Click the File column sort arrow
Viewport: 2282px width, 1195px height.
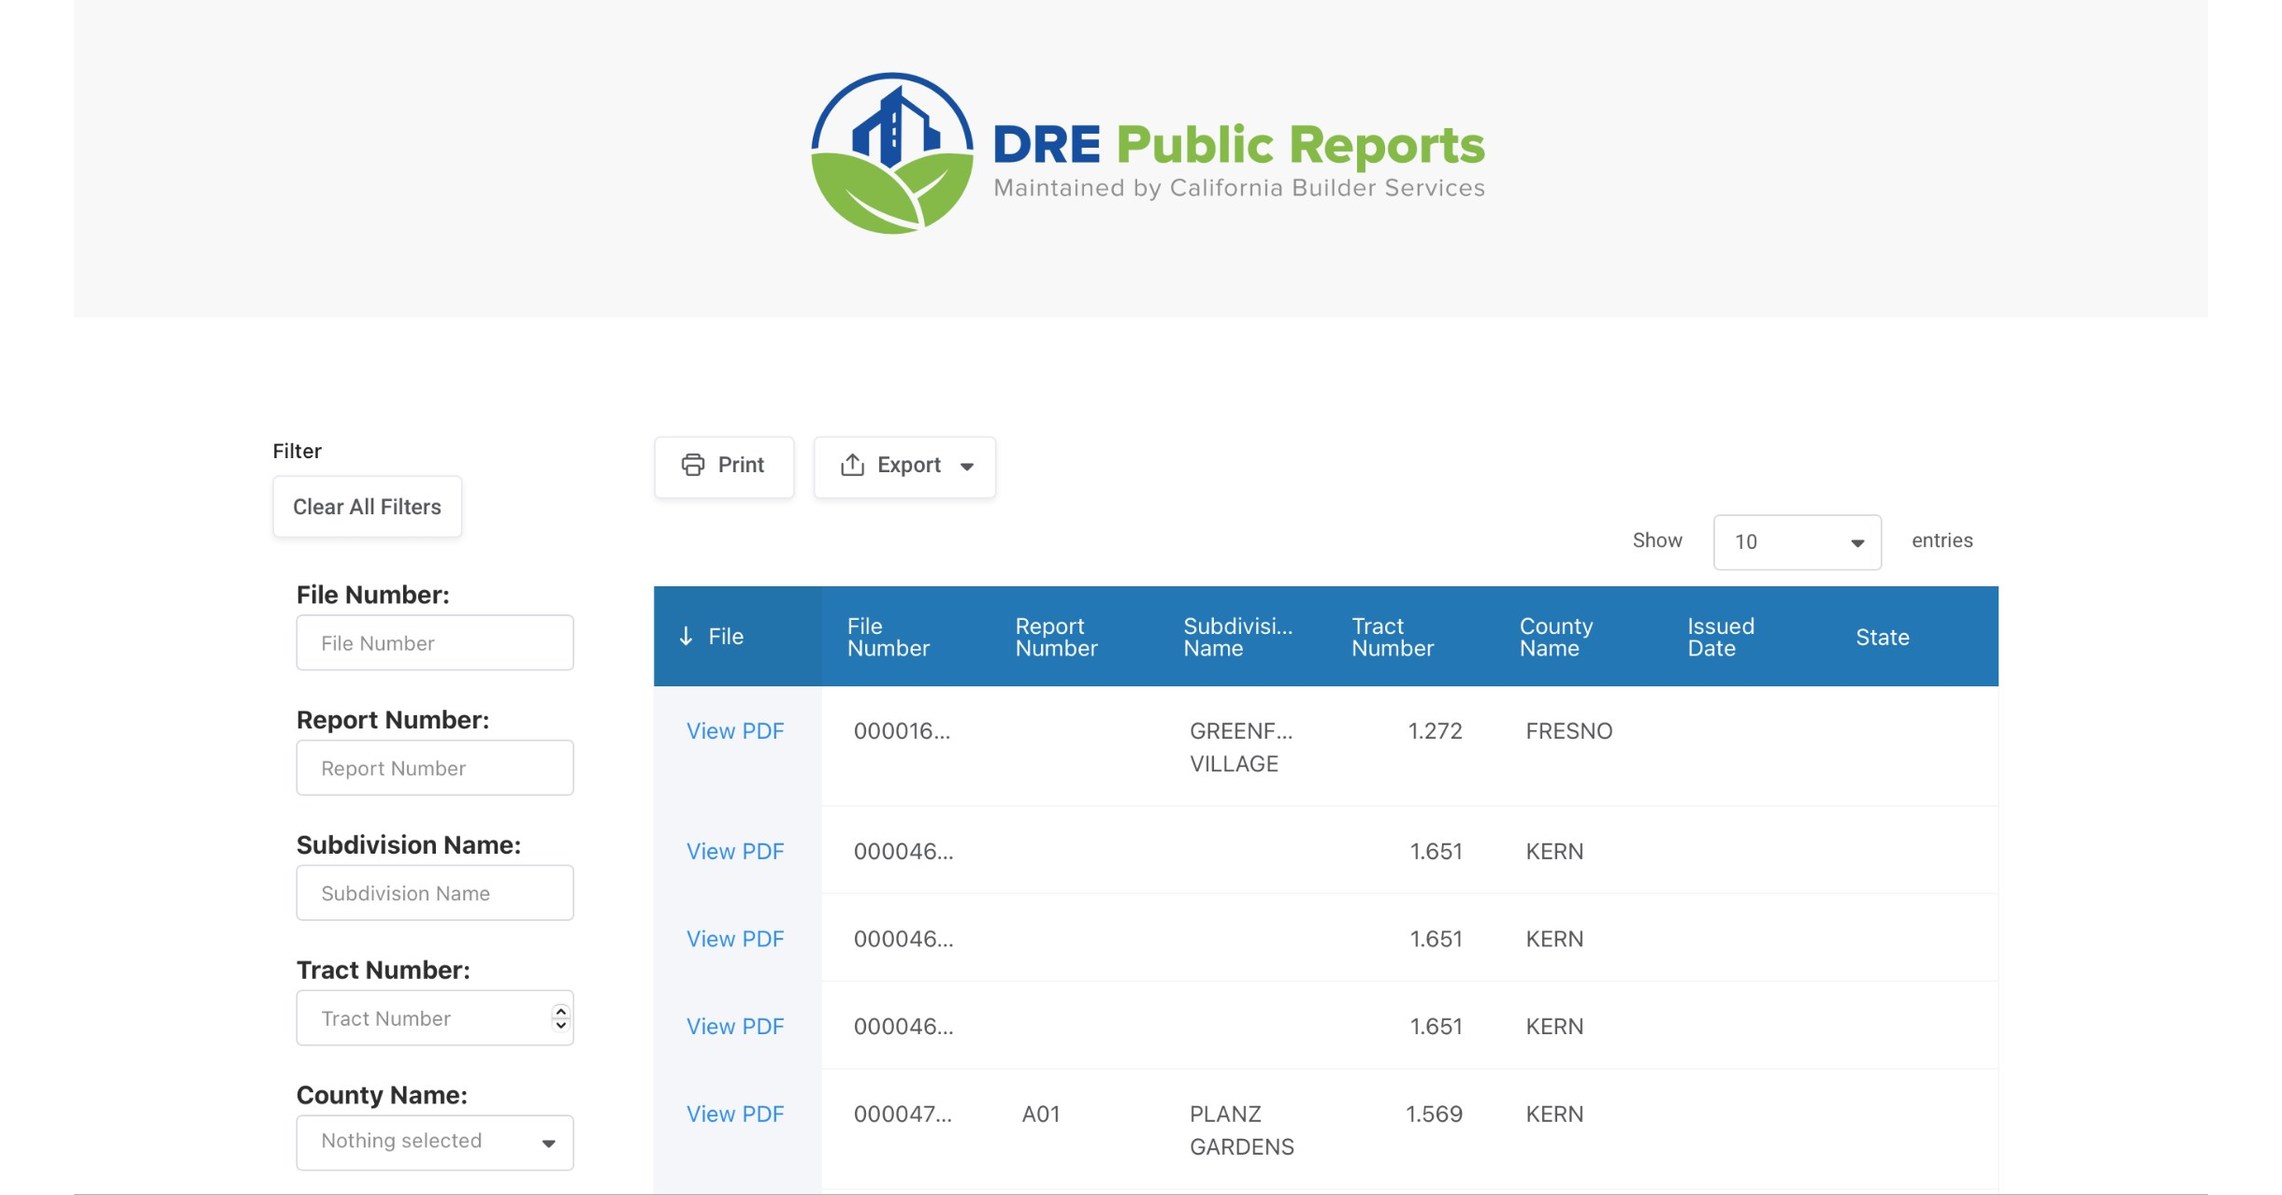coord(686,637)
